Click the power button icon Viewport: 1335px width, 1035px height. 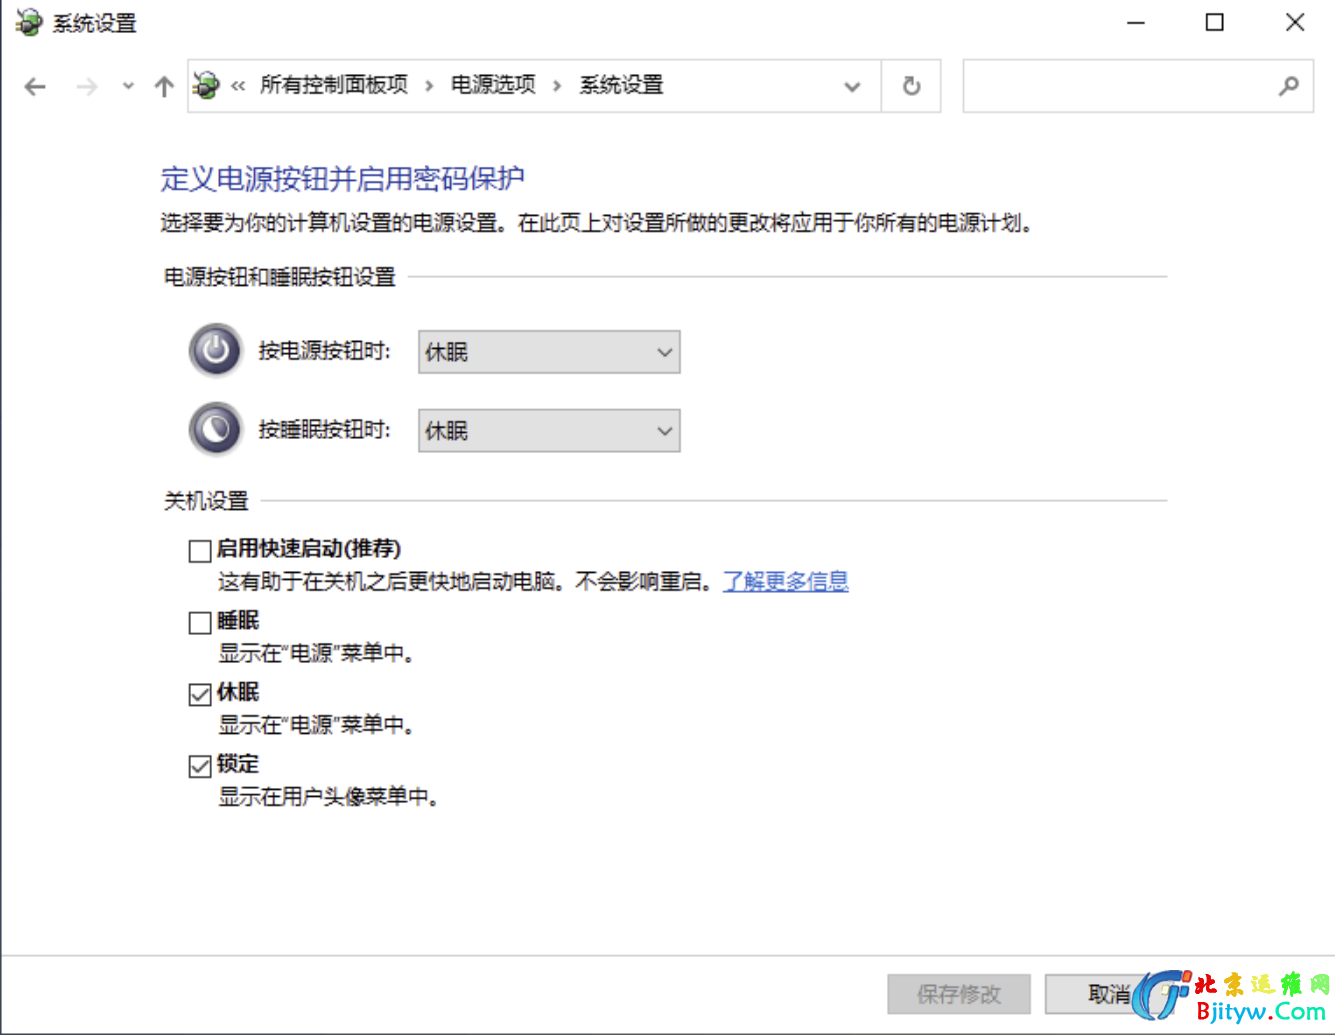(x=215, y=350)
